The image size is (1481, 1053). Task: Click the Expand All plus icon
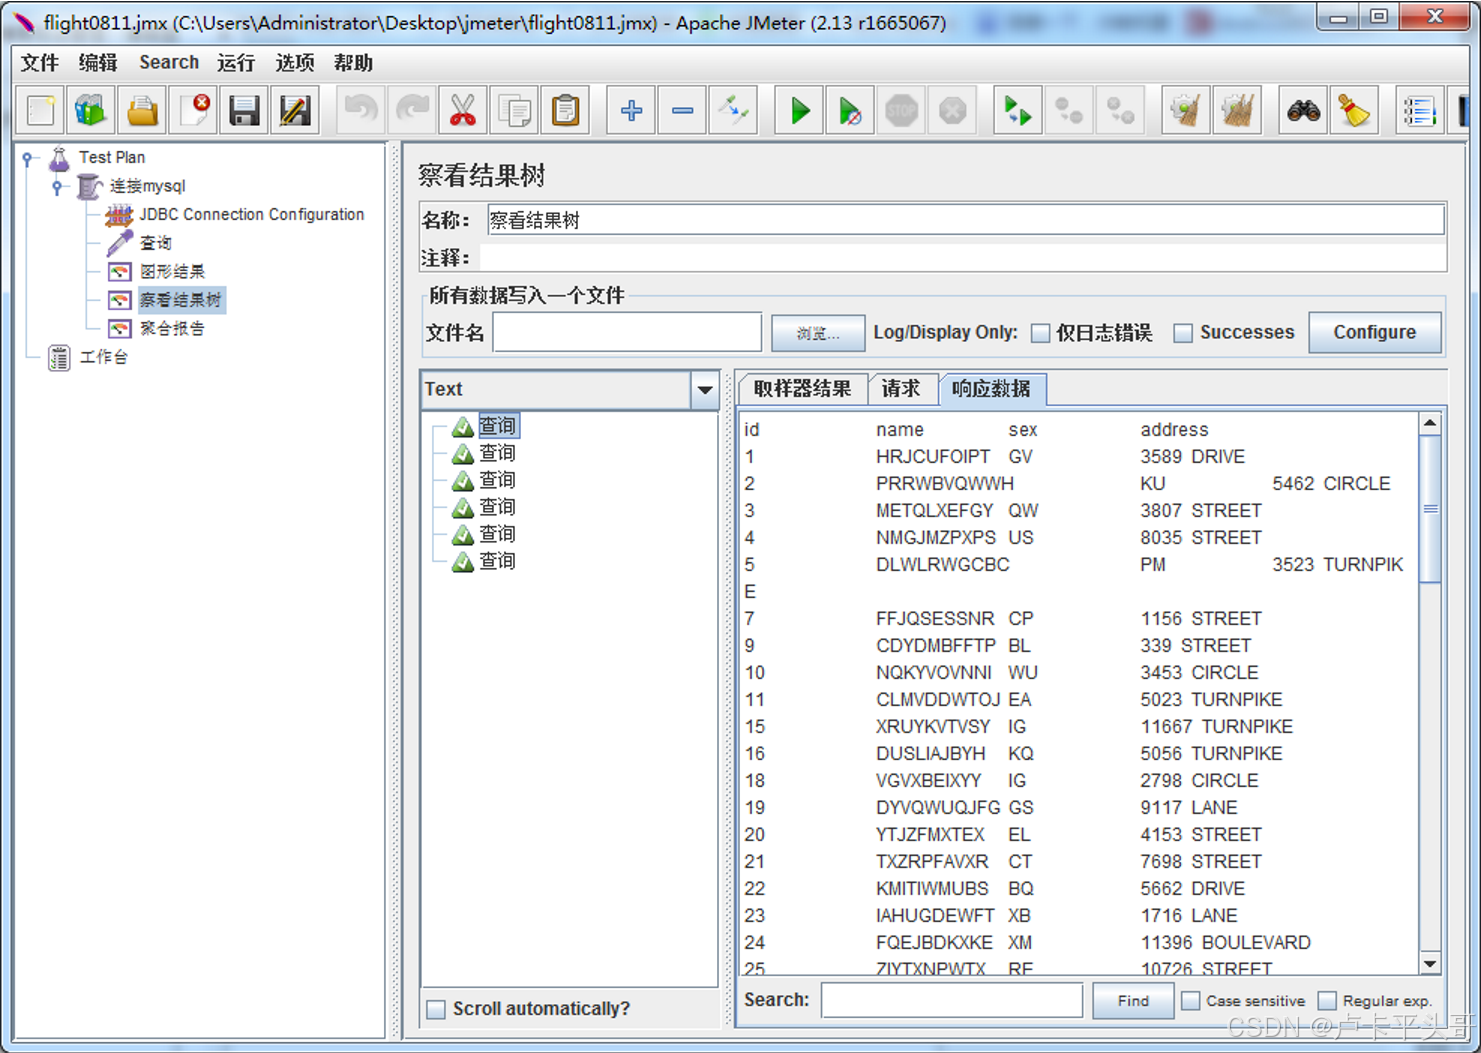pos(631,110)
